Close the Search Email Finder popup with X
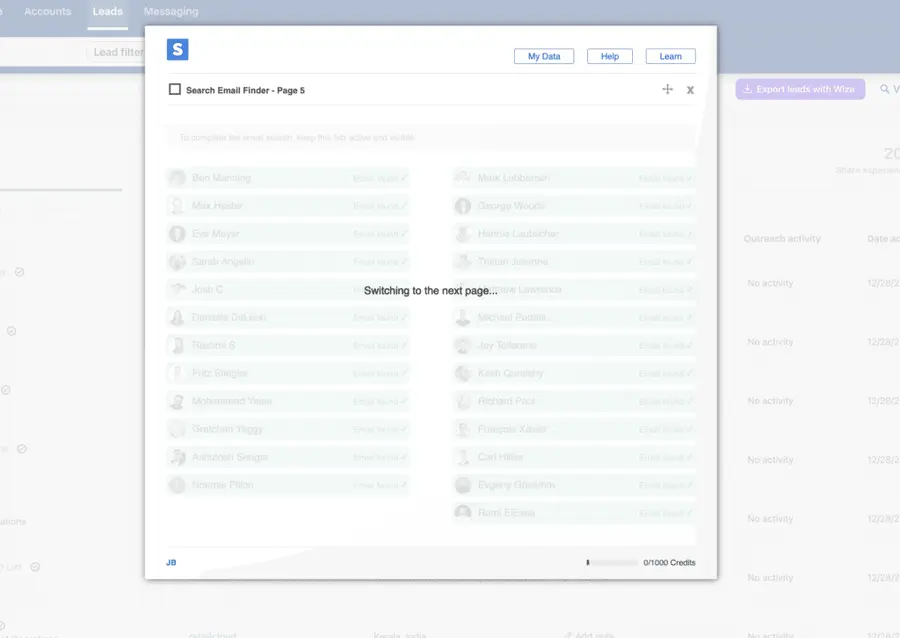Image resolution: width=900 pixels, height=638 pixels. tap(690, 90)
